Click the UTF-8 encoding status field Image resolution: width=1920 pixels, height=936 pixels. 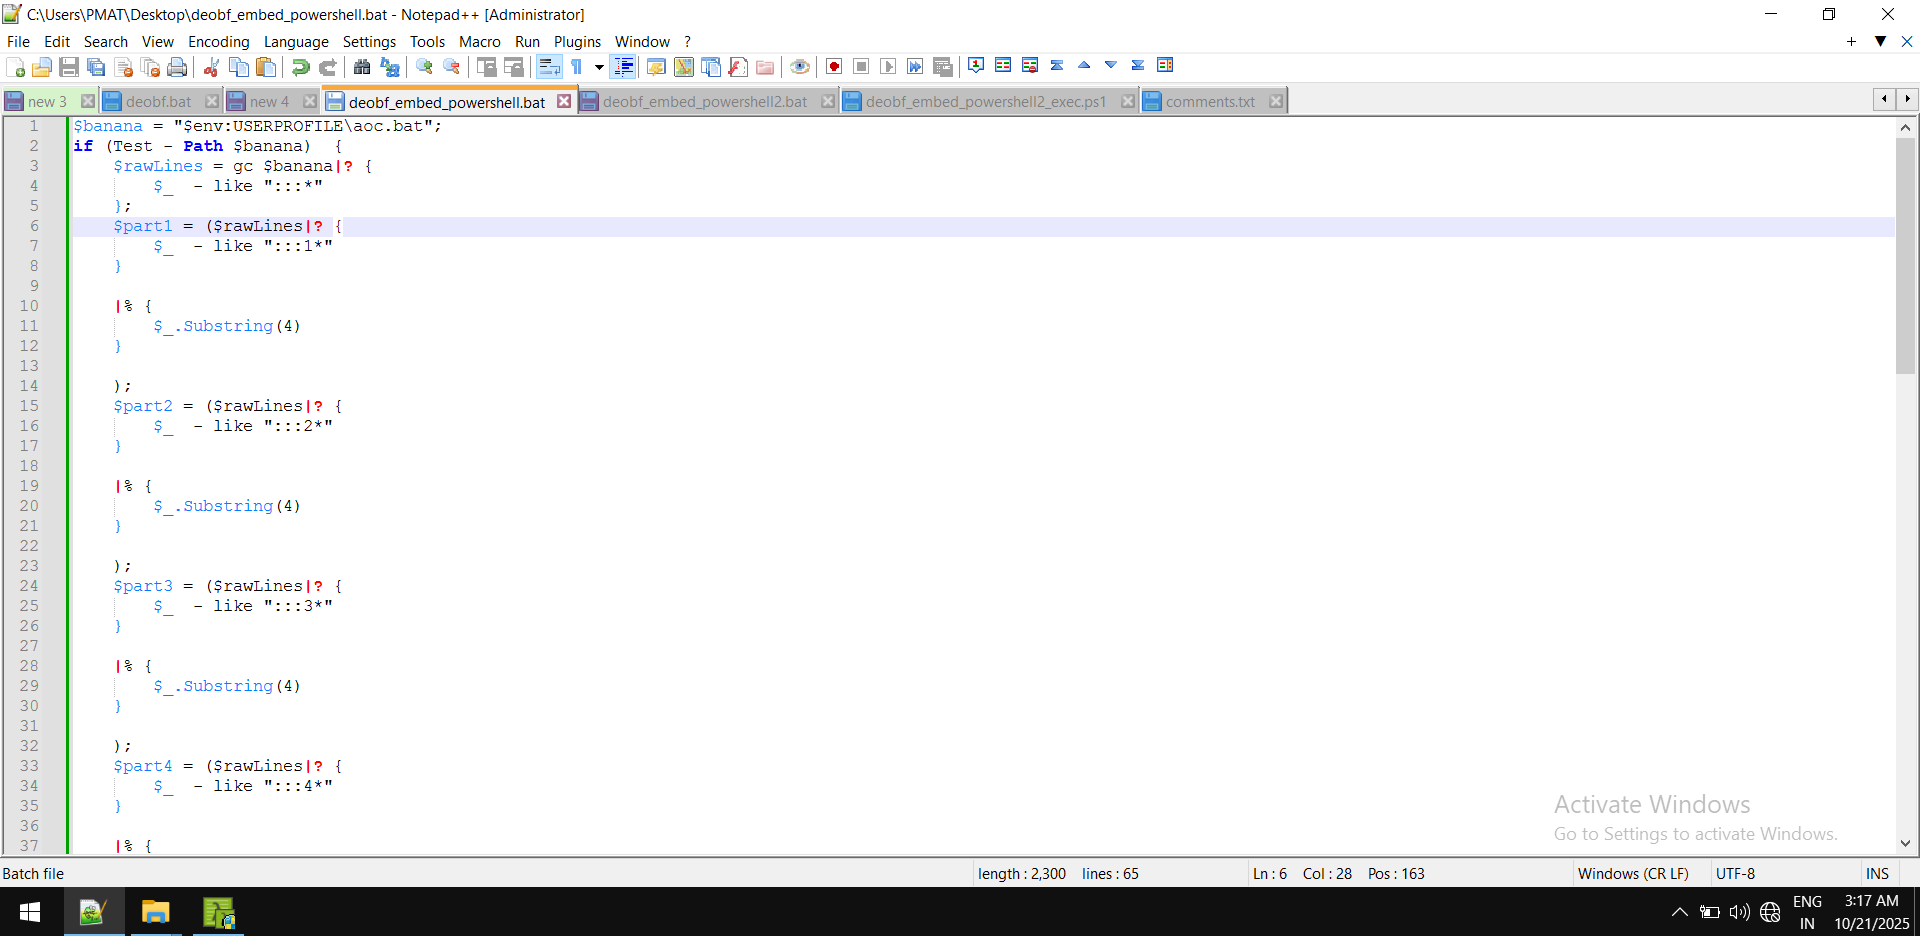coord(1735,873)
